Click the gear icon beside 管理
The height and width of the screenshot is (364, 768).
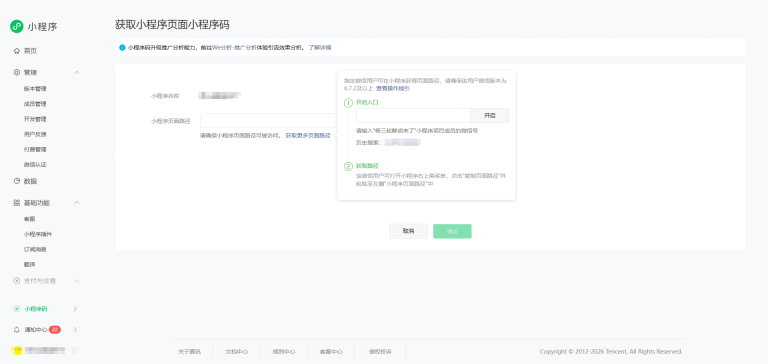coord(17,73)
